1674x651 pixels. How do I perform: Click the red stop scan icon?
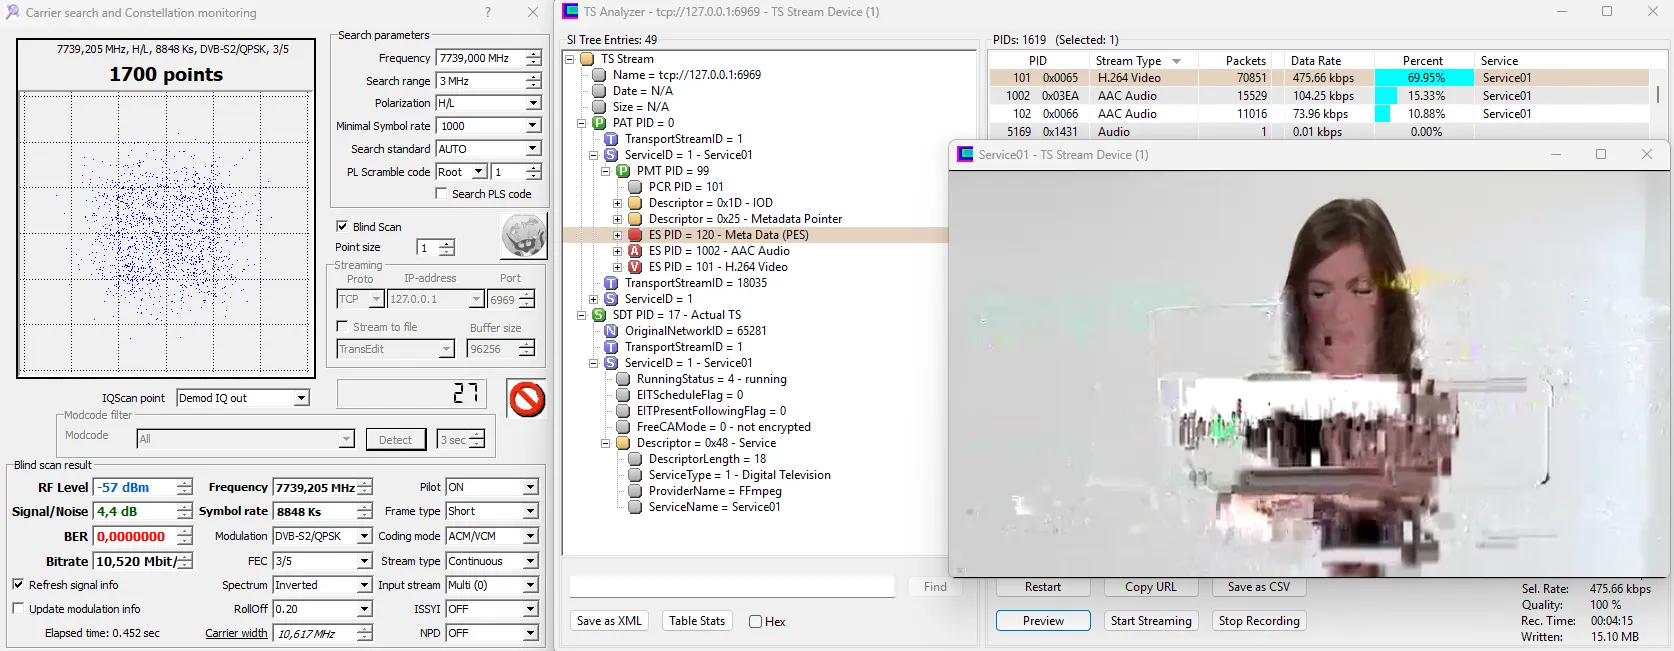[526, 399]
